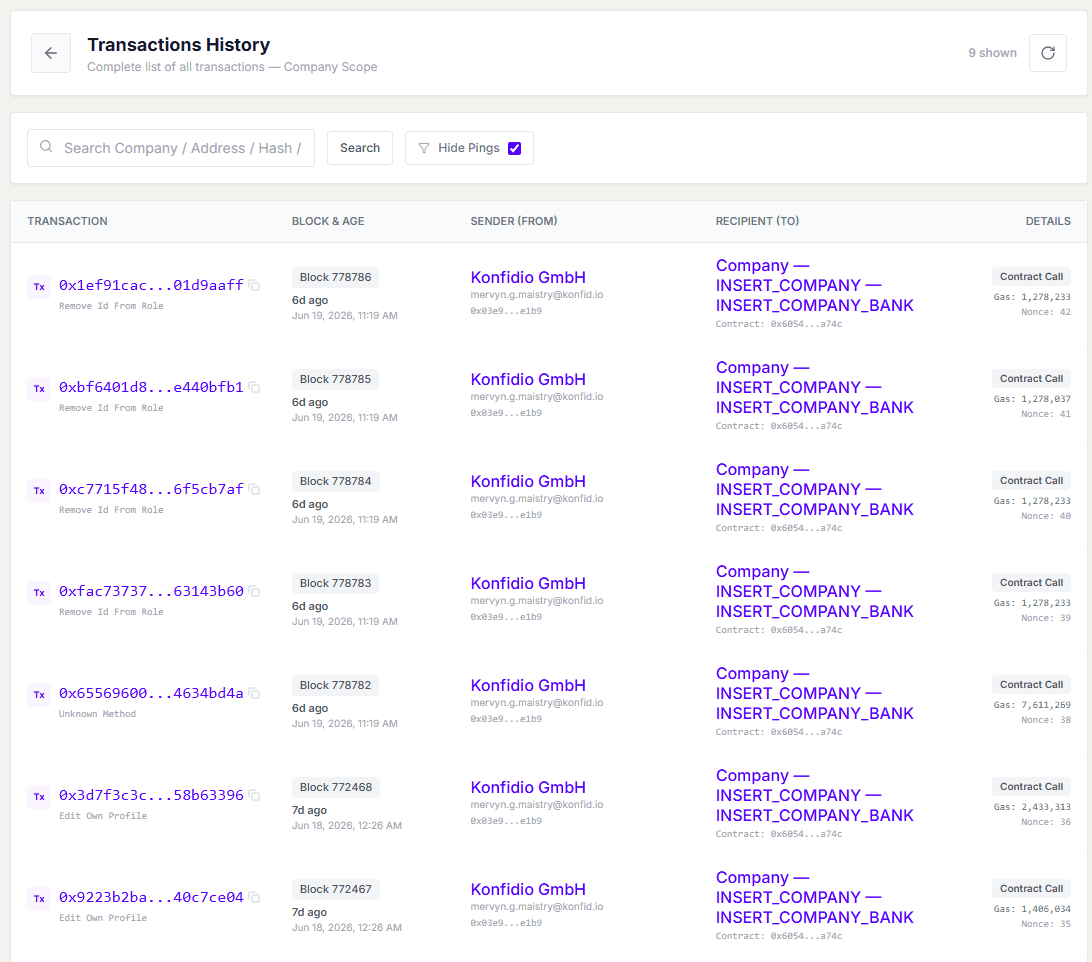Click the RECIPIENT (TO) column header
Image resolution: width=1092 pixels, height=962 pixels.
coord(757,221)
